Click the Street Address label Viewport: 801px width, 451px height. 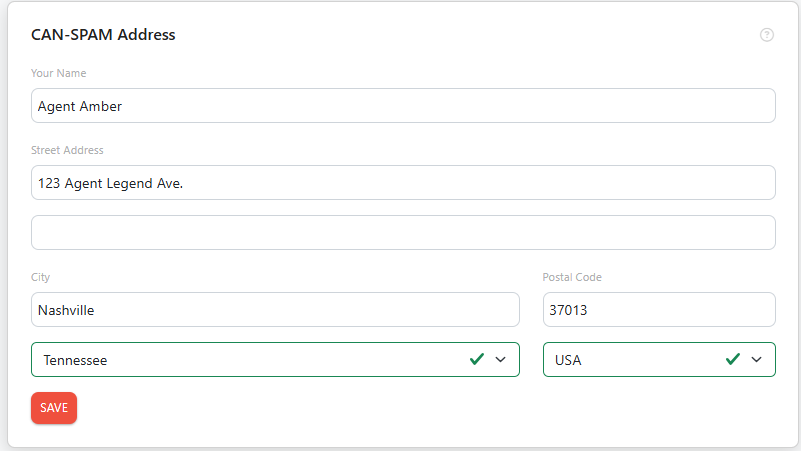[67, 150]
